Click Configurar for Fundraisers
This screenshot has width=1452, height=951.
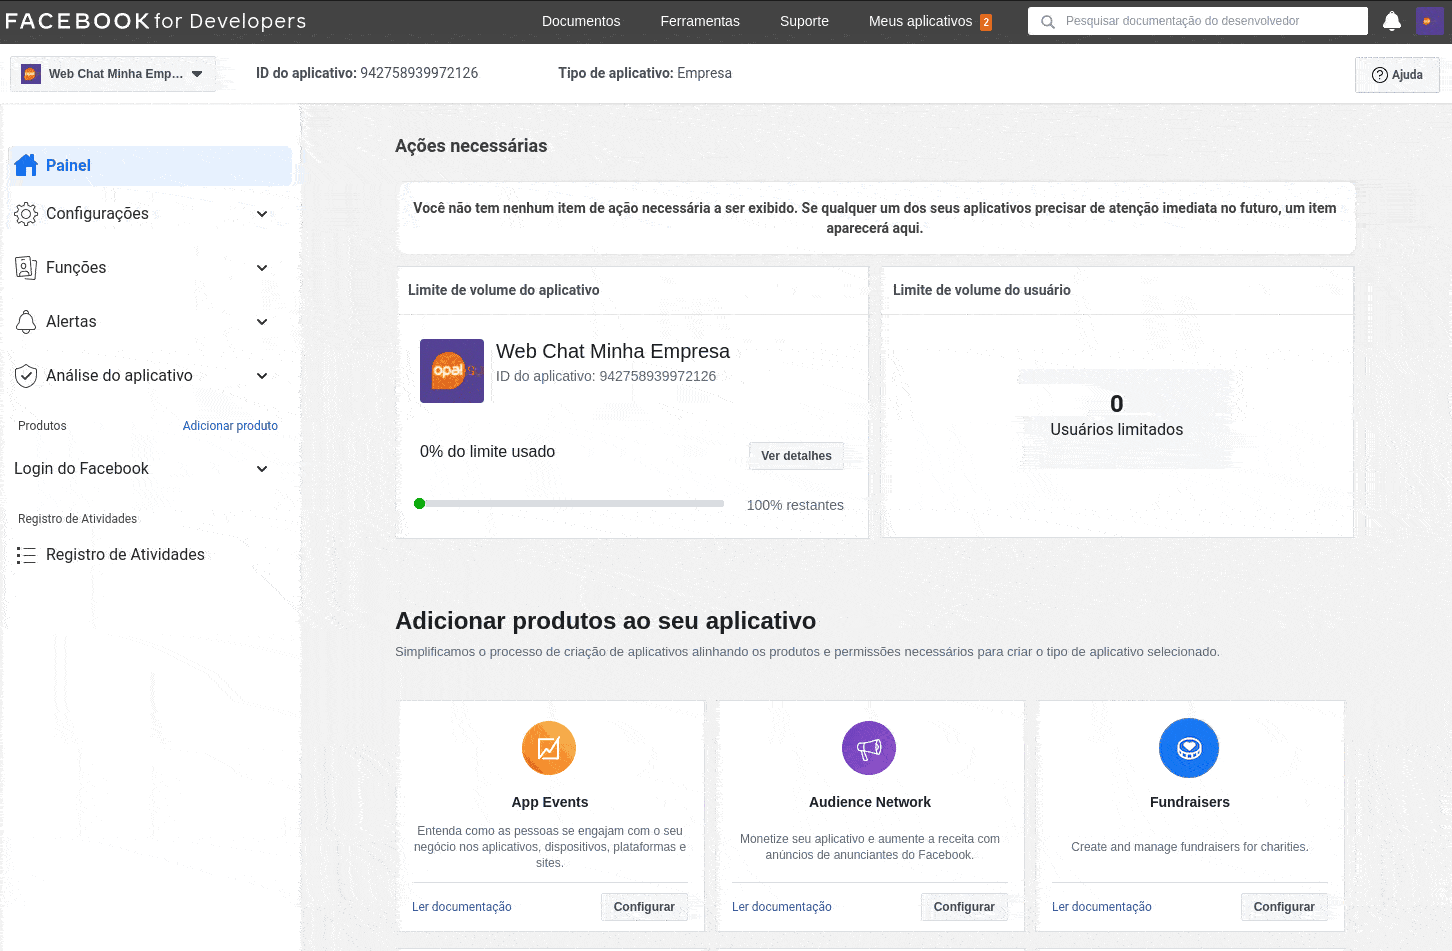pos(1284,907)
